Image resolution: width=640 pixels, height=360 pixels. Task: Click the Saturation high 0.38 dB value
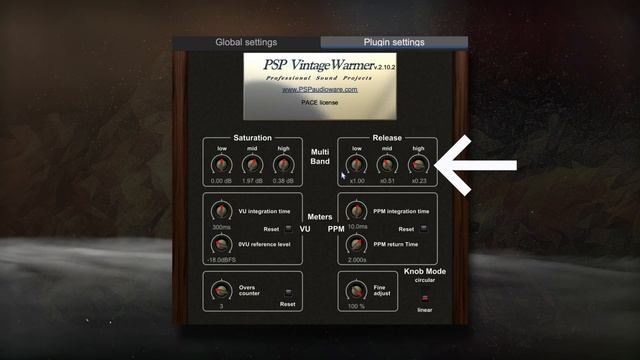283,181
